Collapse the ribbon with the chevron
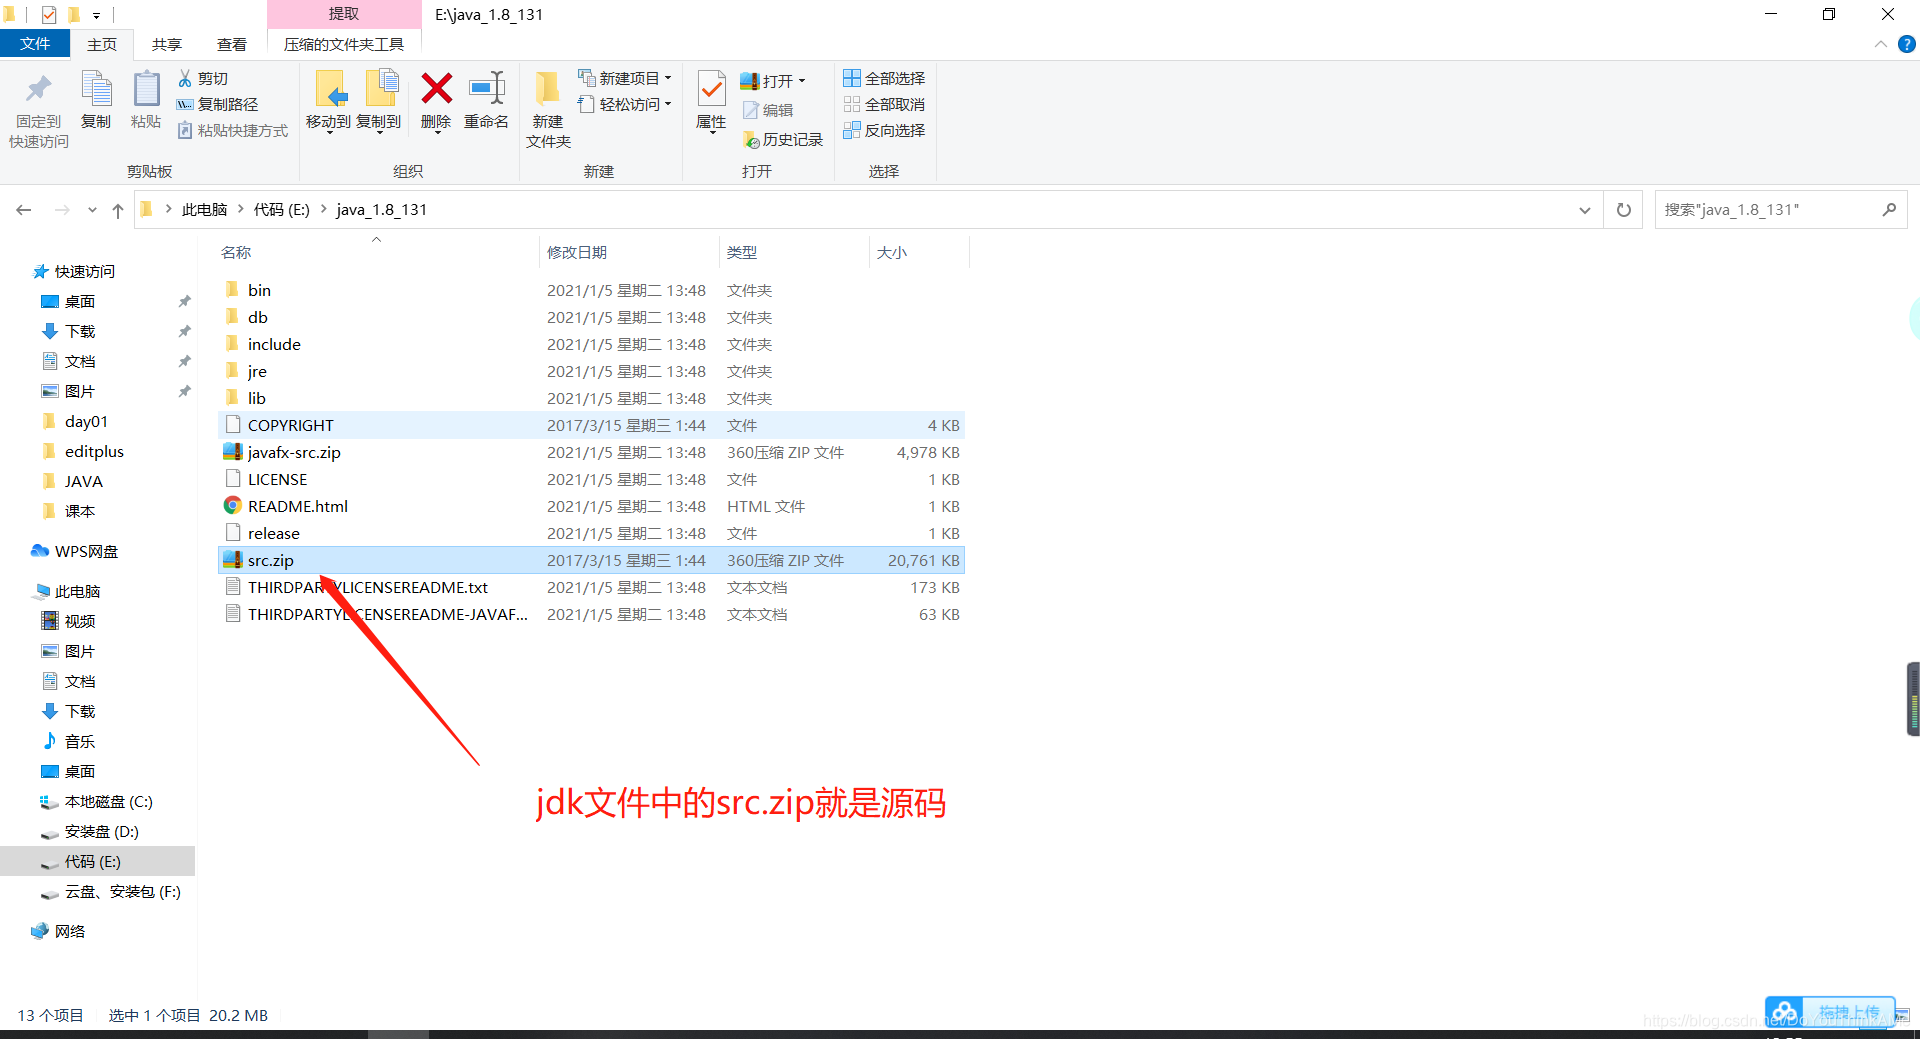This screenshot has width=1920, height=1039. coord(1880,44)
